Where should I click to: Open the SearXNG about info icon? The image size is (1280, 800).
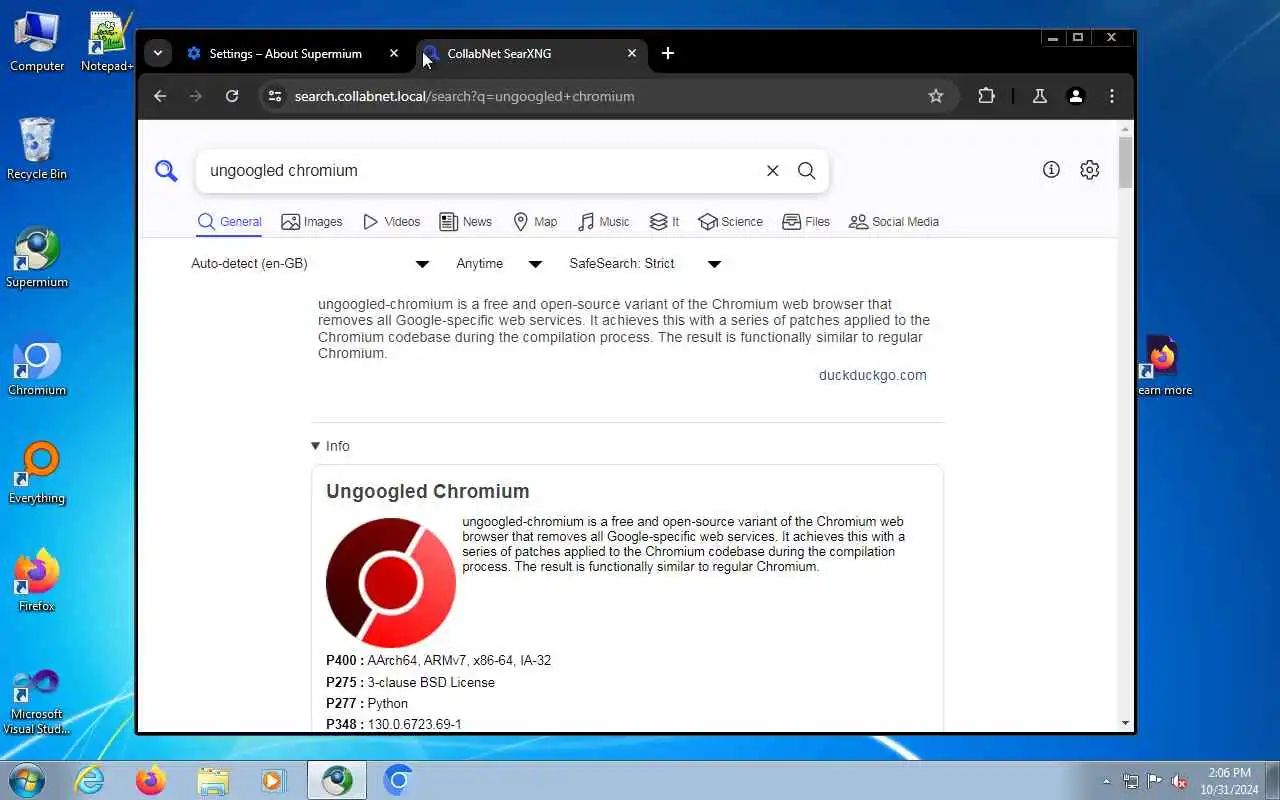(1051, 170)
